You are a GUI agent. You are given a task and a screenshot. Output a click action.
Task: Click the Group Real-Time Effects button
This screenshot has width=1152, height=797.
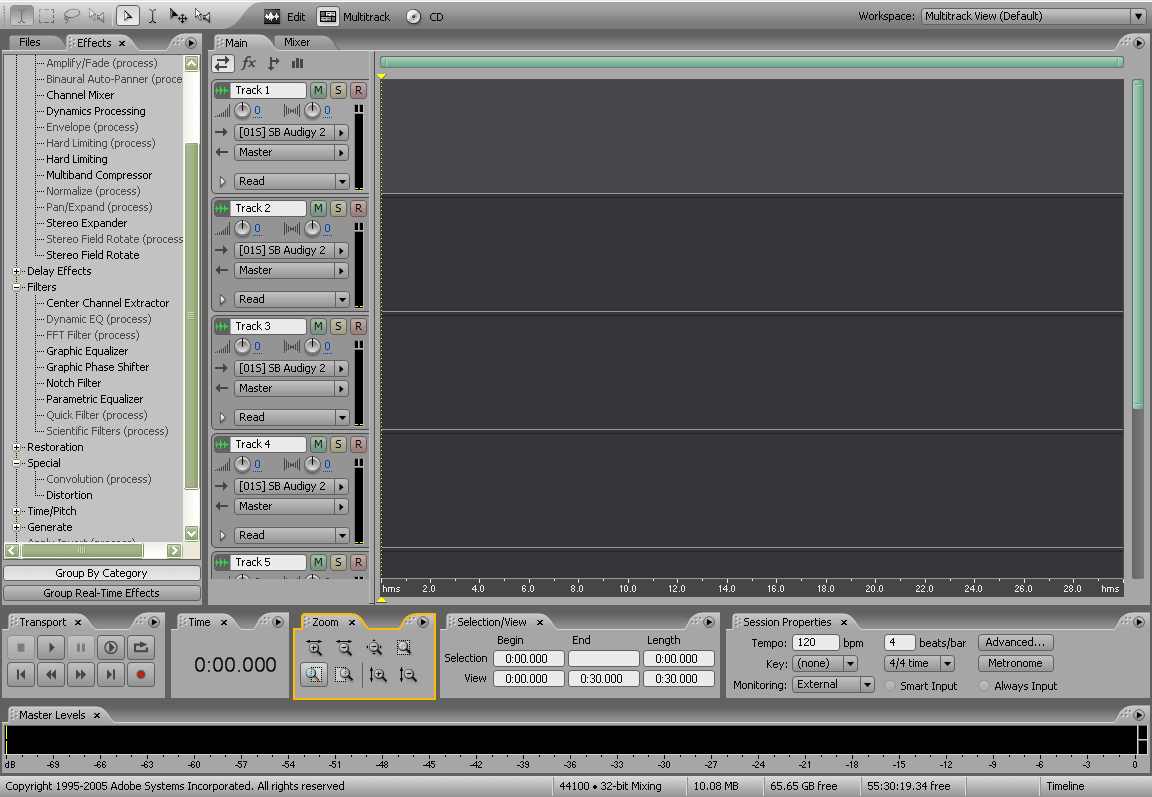click(101, 593)
